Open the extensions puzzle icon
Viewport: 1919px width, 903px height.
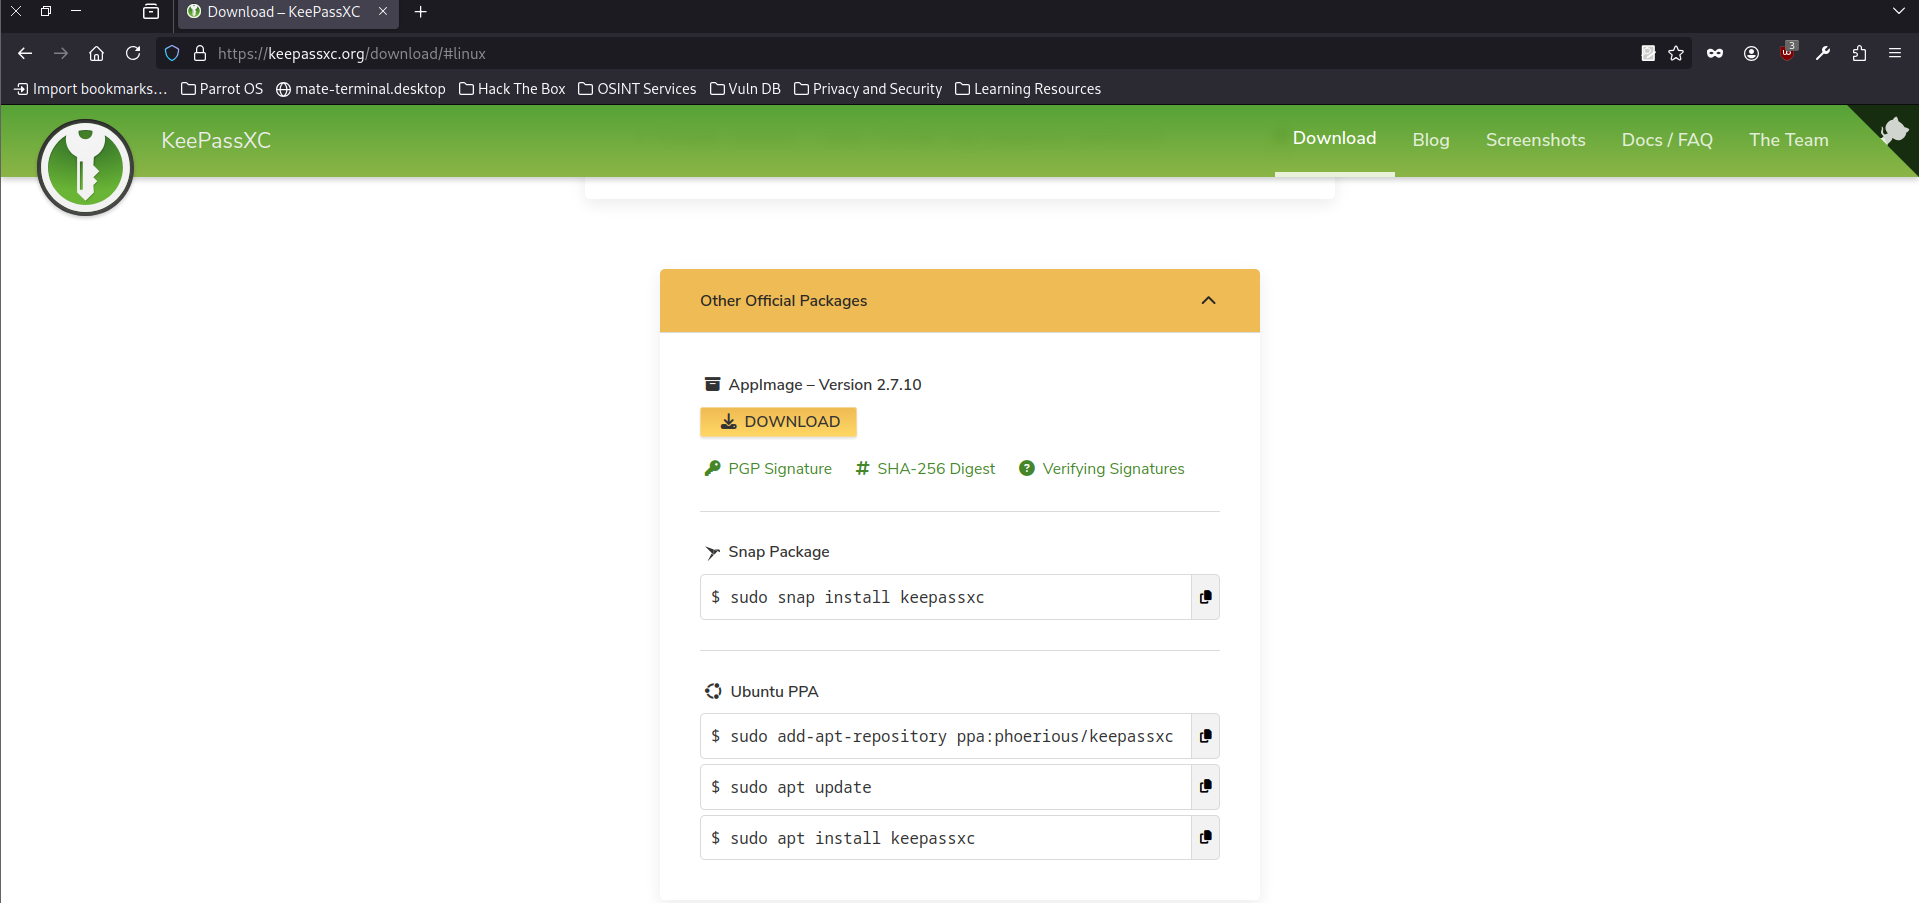[x=1859, y=53]
